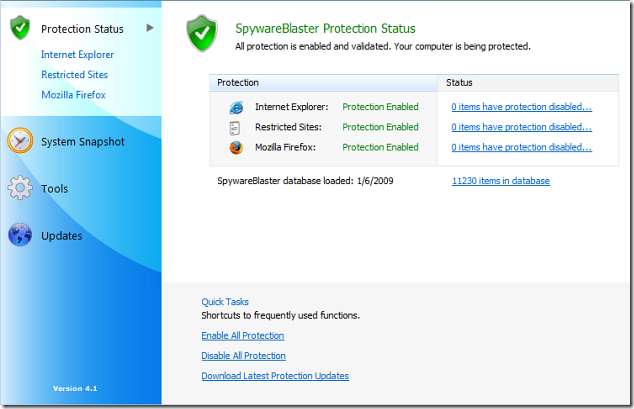The image size is (634, 409).
Task: Click 'Mozilla Firefox:' label in the table
Action: [285, 148]
